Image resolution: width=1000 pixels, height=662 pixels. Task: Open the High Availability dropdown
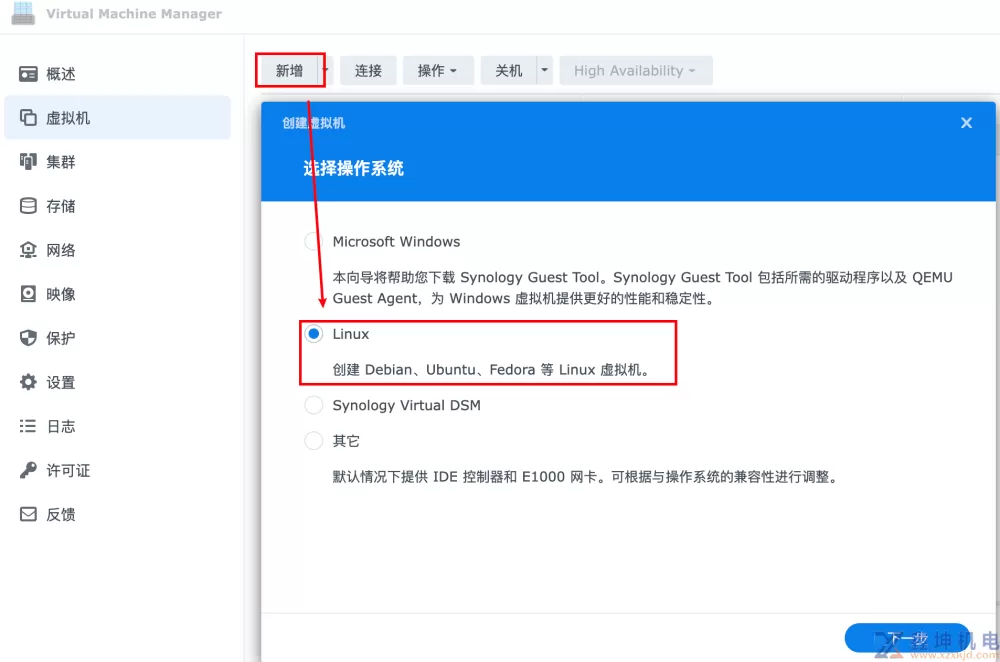(x=635, y=70)
